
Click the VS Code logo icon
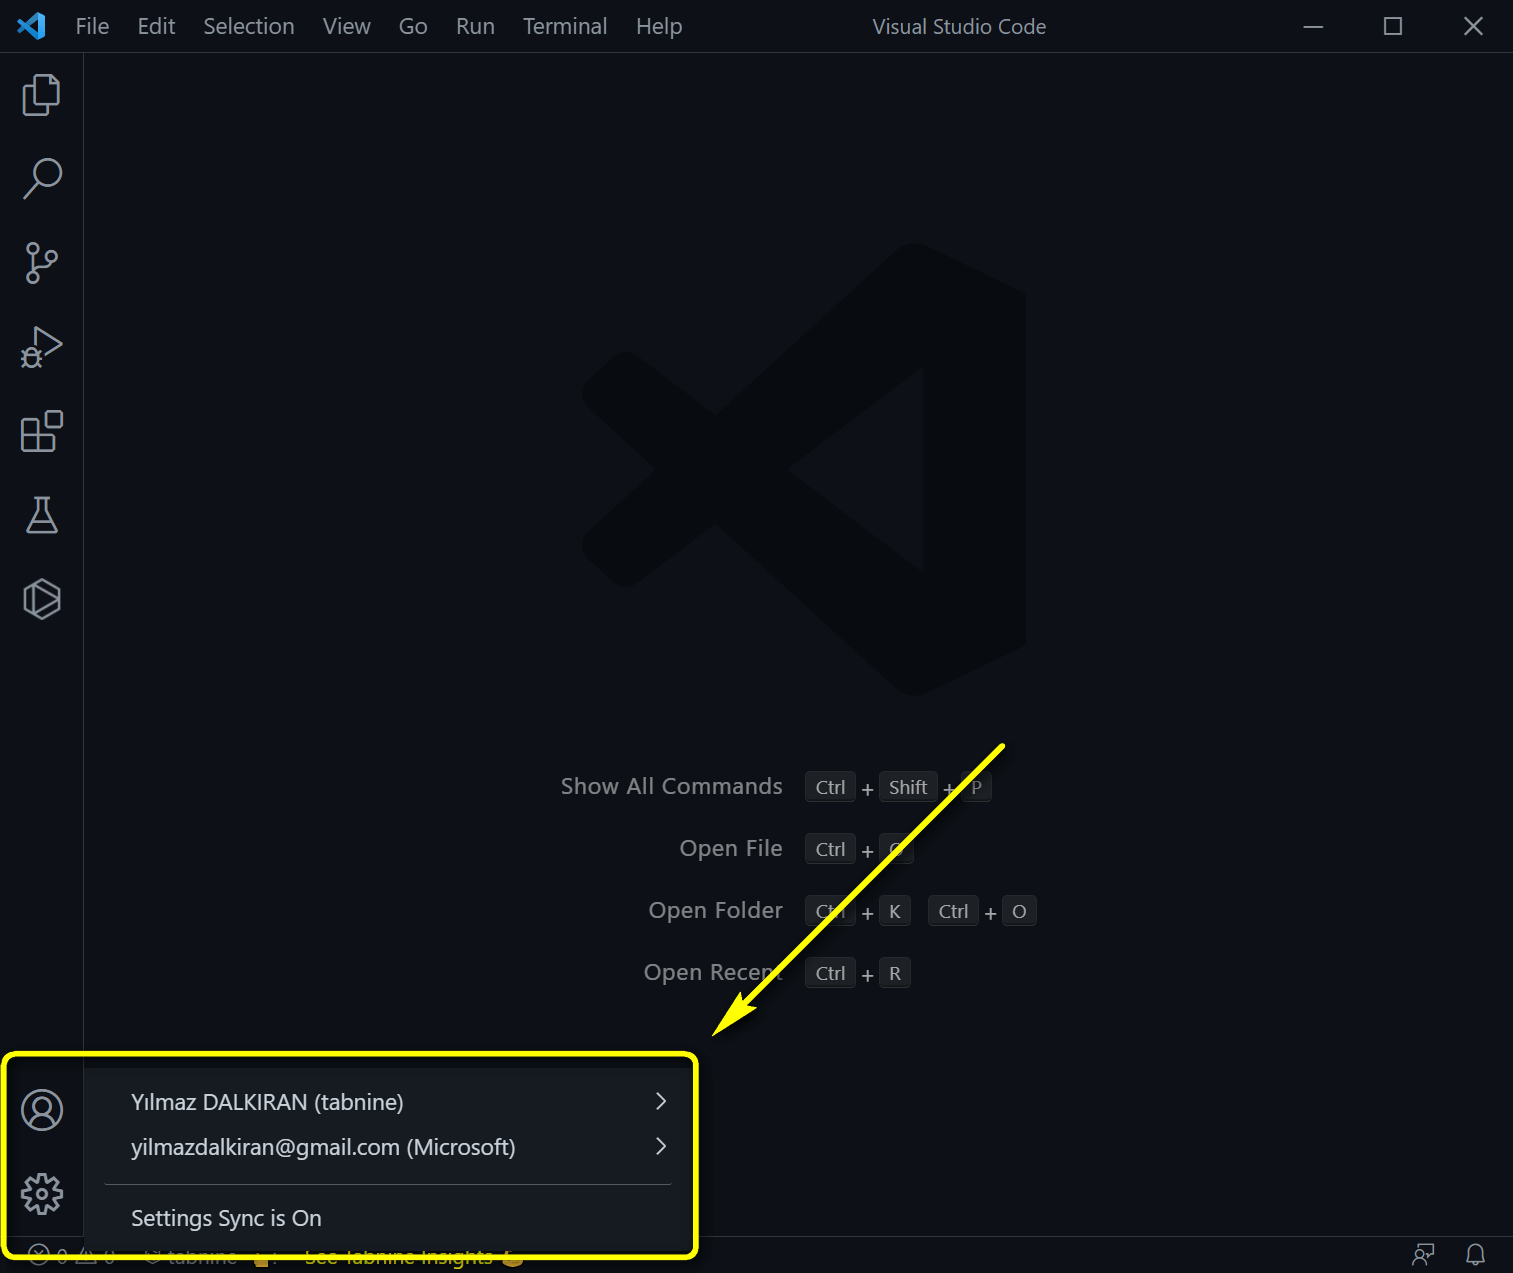point(31,26)
